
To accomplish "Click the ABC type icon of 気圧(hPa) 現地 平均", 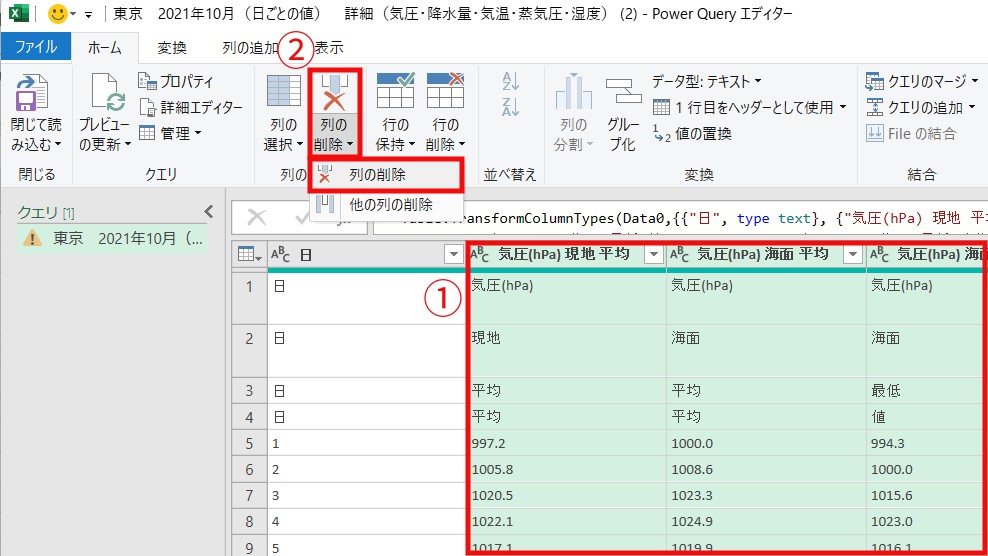I will click(x=480, y=254).
